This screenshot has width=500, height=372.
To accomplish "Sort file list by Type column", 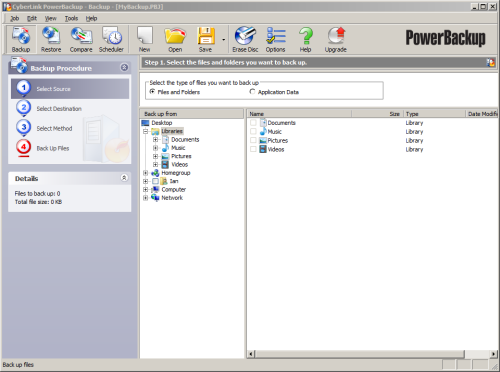I will [x=434, y=114].
